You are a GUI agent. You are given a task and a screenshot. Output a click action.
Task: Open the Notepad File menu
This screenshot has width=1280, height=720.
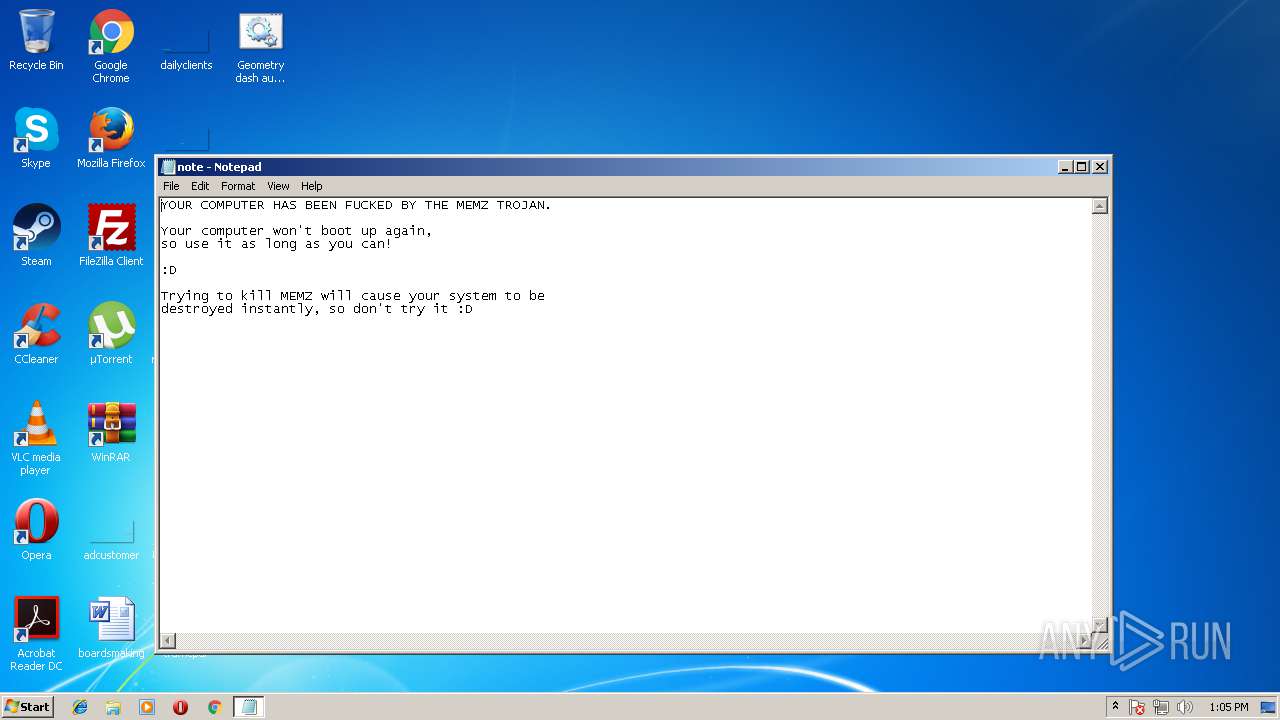(171, 186)
